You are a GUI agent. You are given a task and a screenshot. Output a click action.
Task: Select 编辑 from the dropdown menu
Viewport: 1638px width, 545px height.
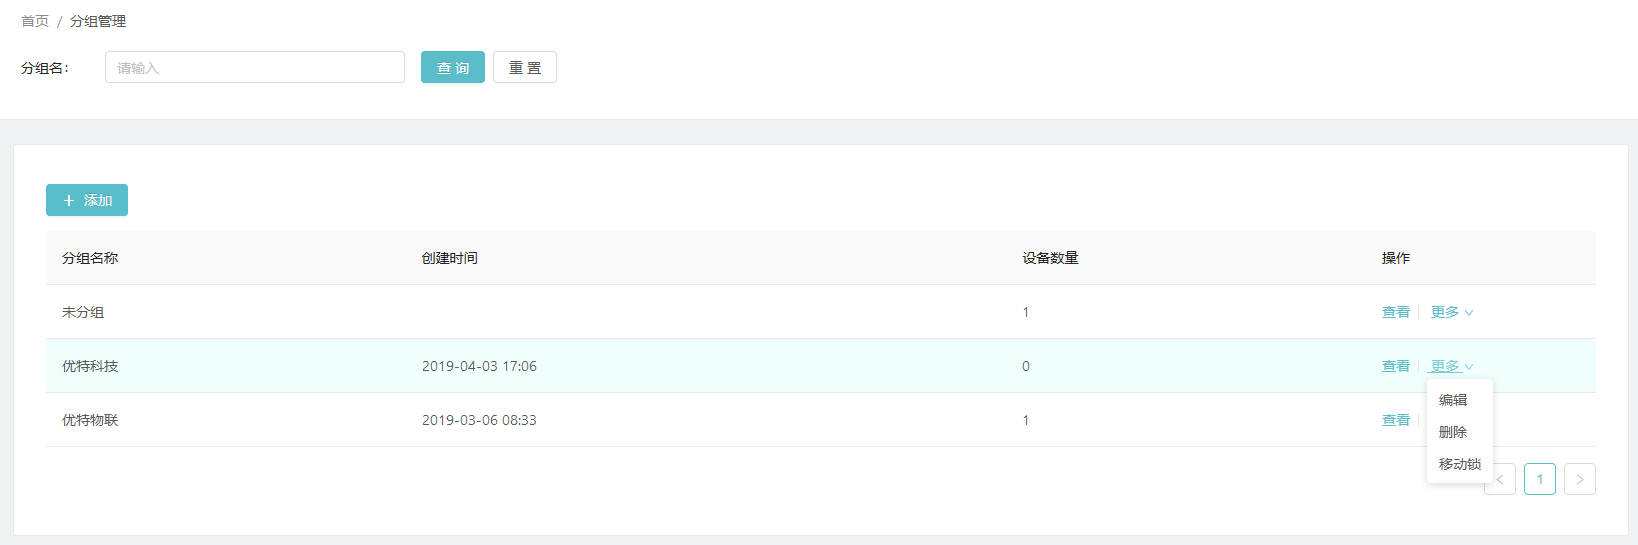(x=1453, y=400)
